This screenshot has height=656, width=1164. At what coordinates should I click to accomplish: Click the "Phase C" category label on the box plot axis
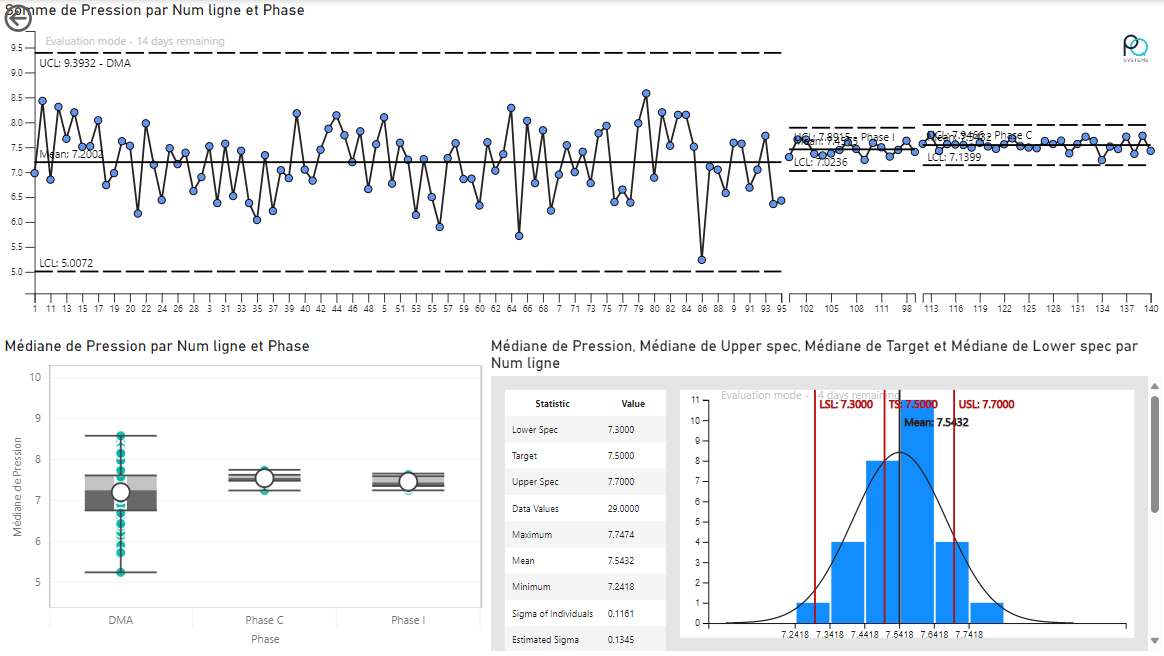(264, 620)
